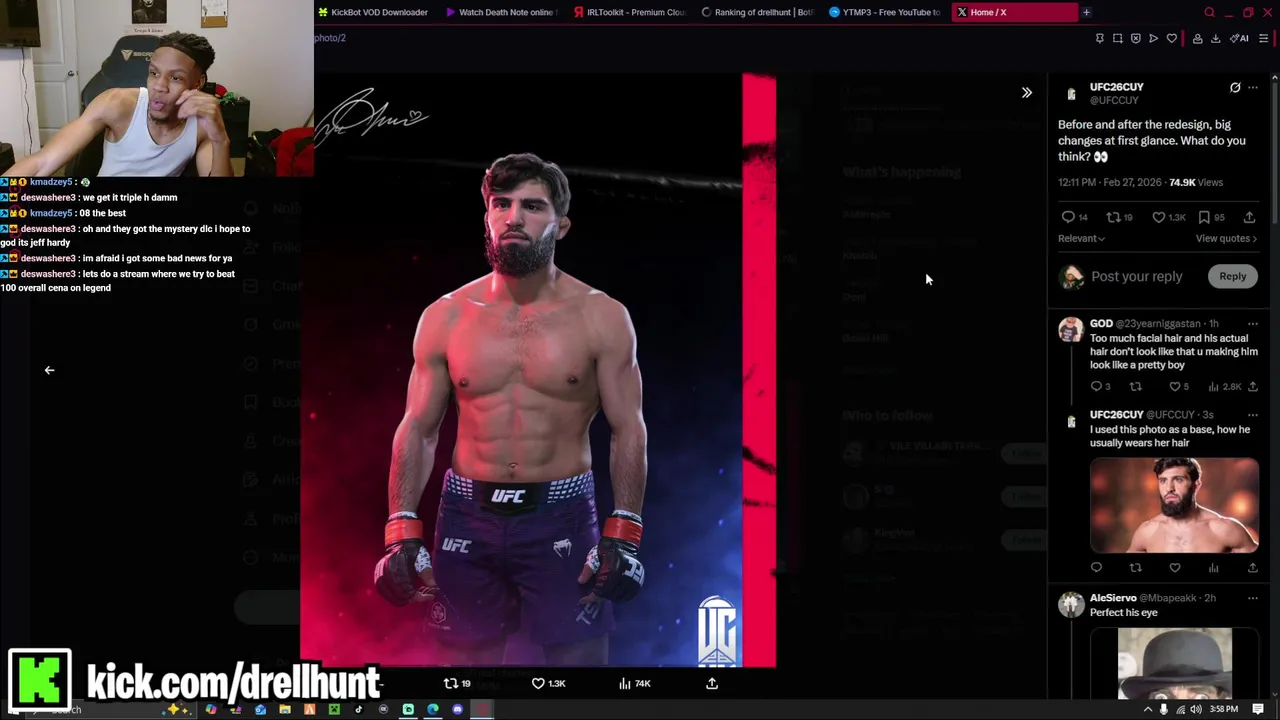Add page to bookmarks with heart icon
This screenshot has height=720, width=1280.
pyautogui.click(x=1172, y=38)
